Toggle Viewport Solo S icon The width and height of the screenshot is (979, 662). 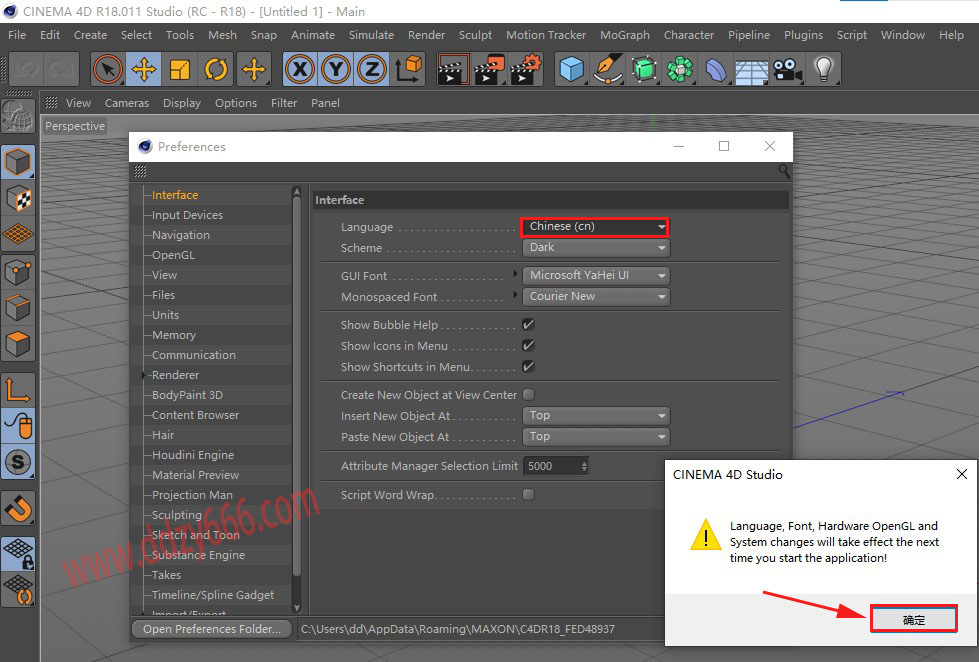point(18,462)
